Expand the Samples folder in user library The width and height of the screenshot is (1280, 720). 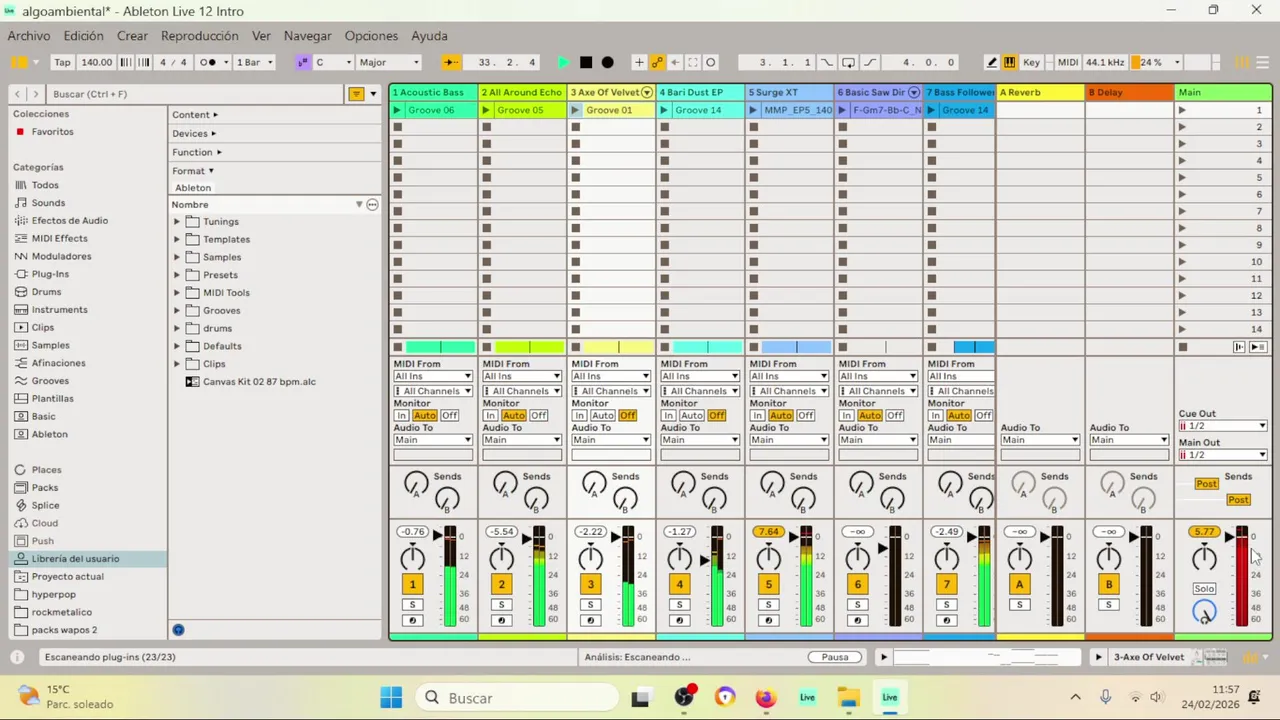177,257
